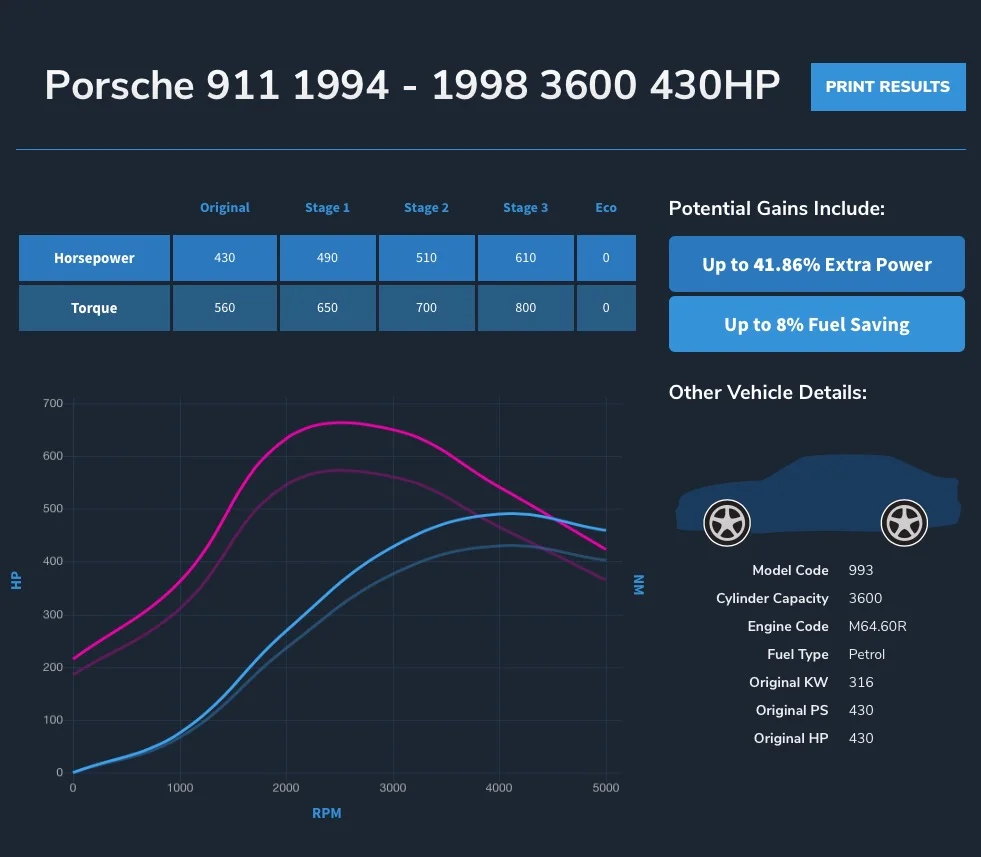The width and height of the screenshot is (981, 857).
Task: Click the Original PS value 430
Action: tap(861, 710)
